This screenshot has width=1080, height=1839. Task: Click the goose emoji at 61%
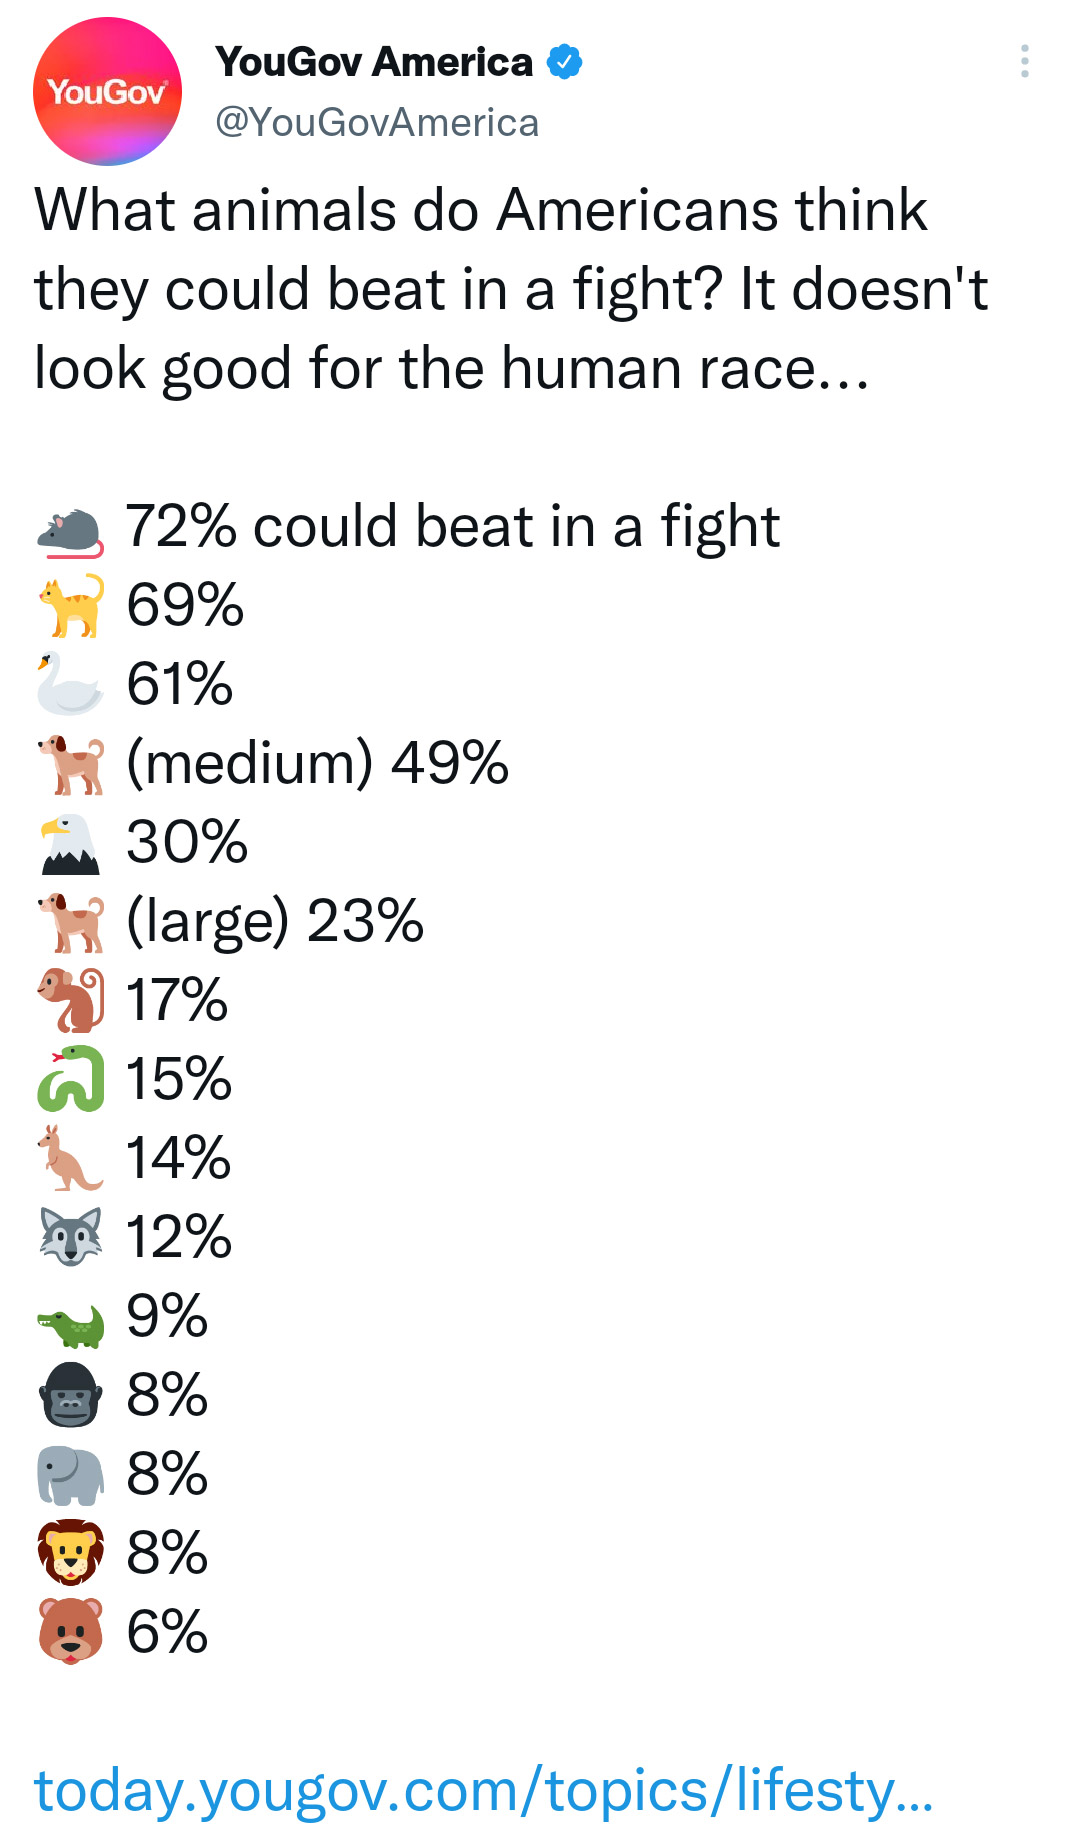(x=70, y=684)
